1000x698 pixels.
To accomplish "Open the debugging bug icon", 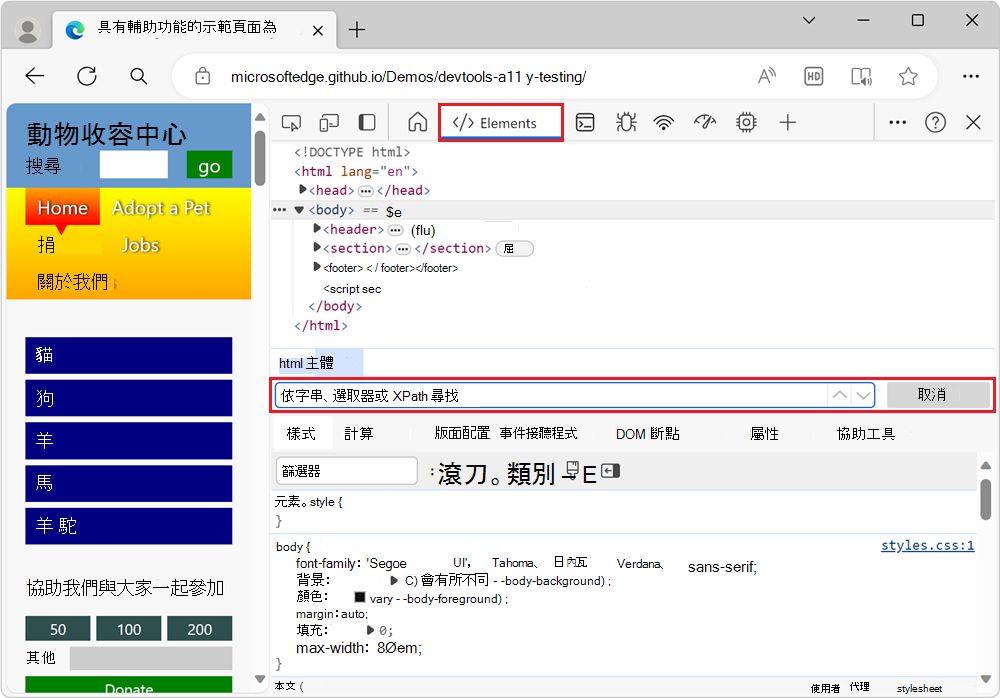I will pos(624,122).
